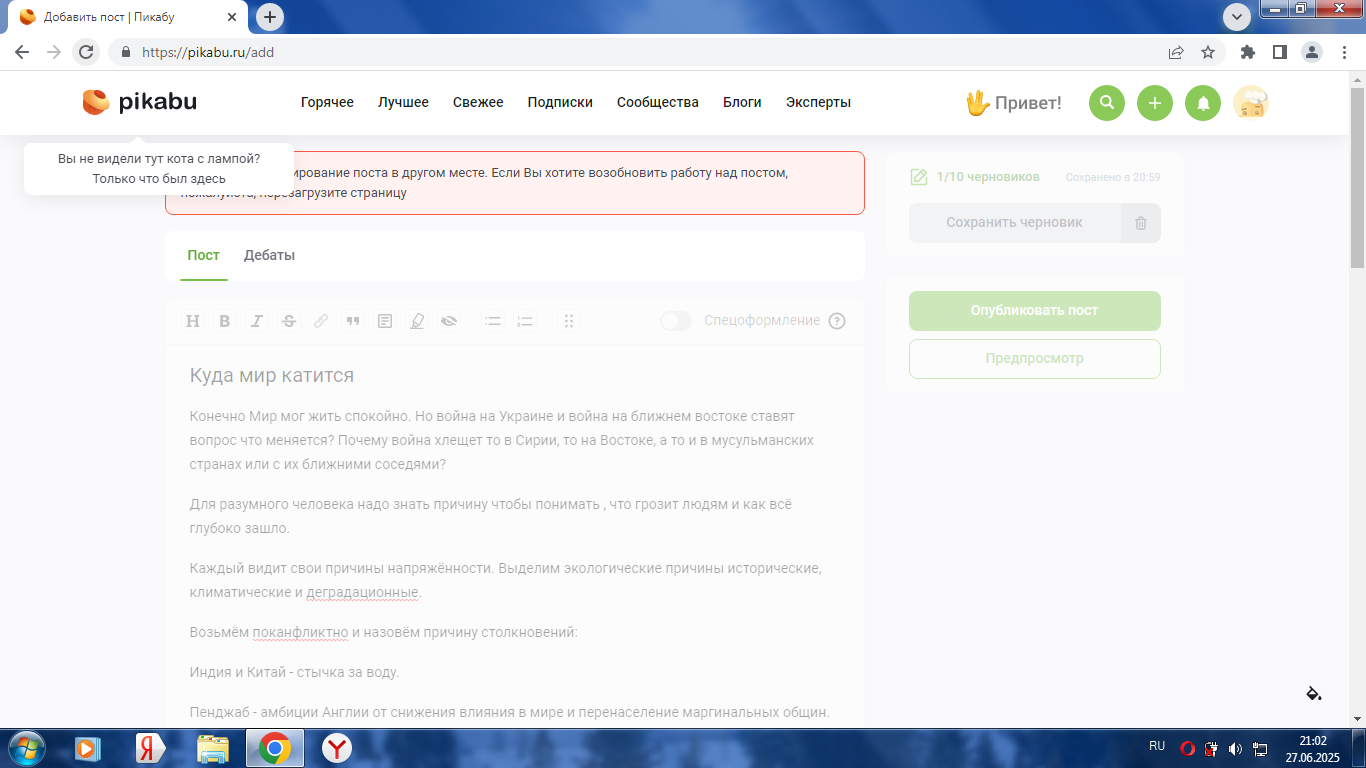1366x768 pixels.
Task: Open notifications bell
Action: coord(1203,103)
